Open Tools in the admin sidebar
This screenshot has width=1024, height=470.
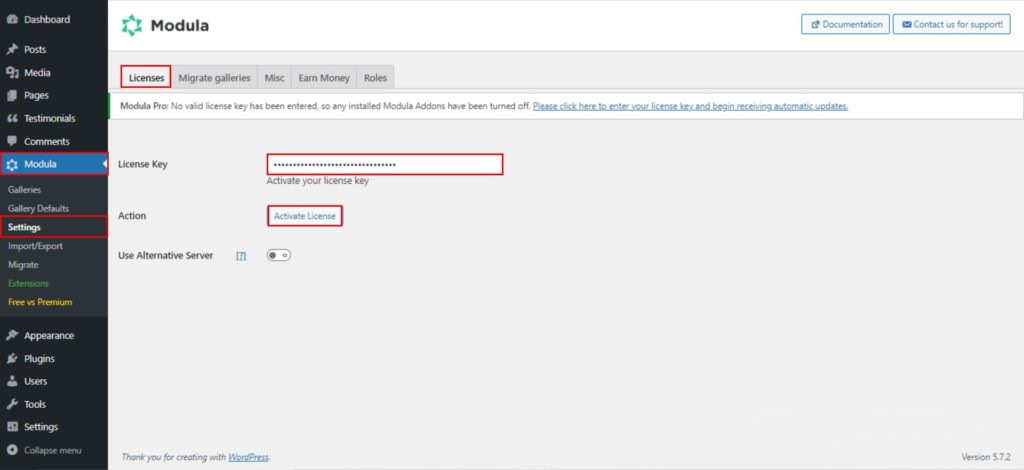click(35, 404)
